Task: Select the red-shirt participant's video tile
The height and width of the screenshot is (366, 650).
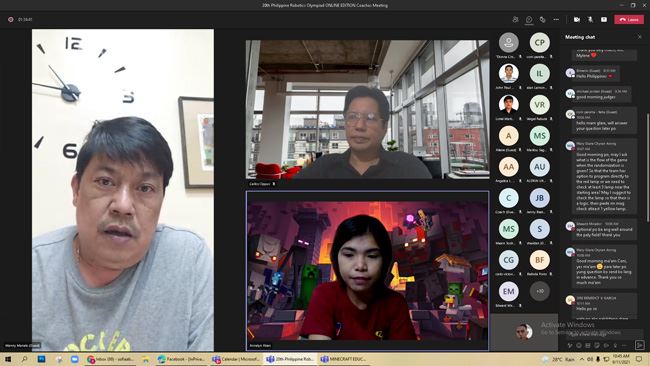Action: (367, 271)
